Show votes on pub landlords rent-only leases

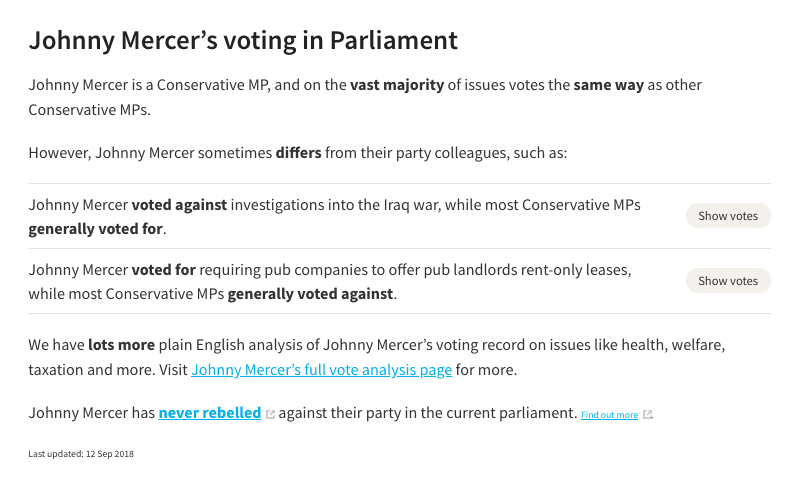click(728, 281)
